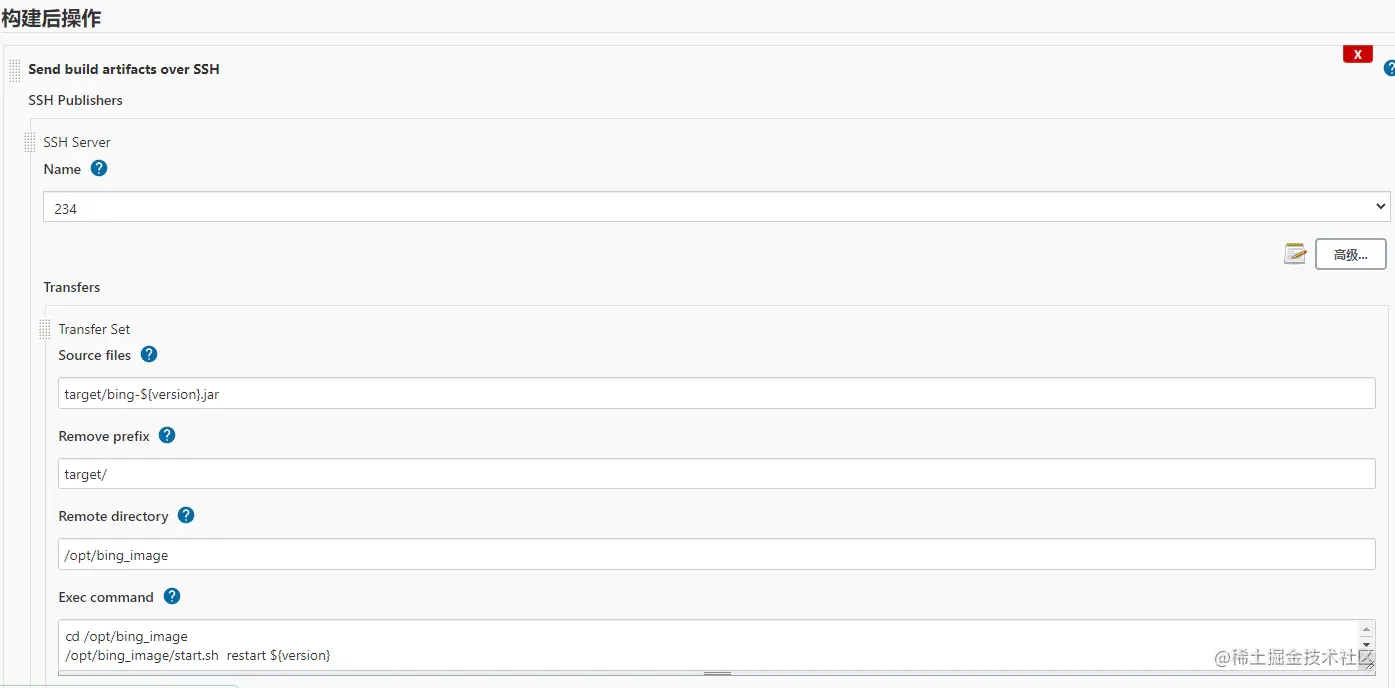This screenshot has width=1395, height=688.
Task: Click the Exec command resize grip
Action: [1368, 664]
